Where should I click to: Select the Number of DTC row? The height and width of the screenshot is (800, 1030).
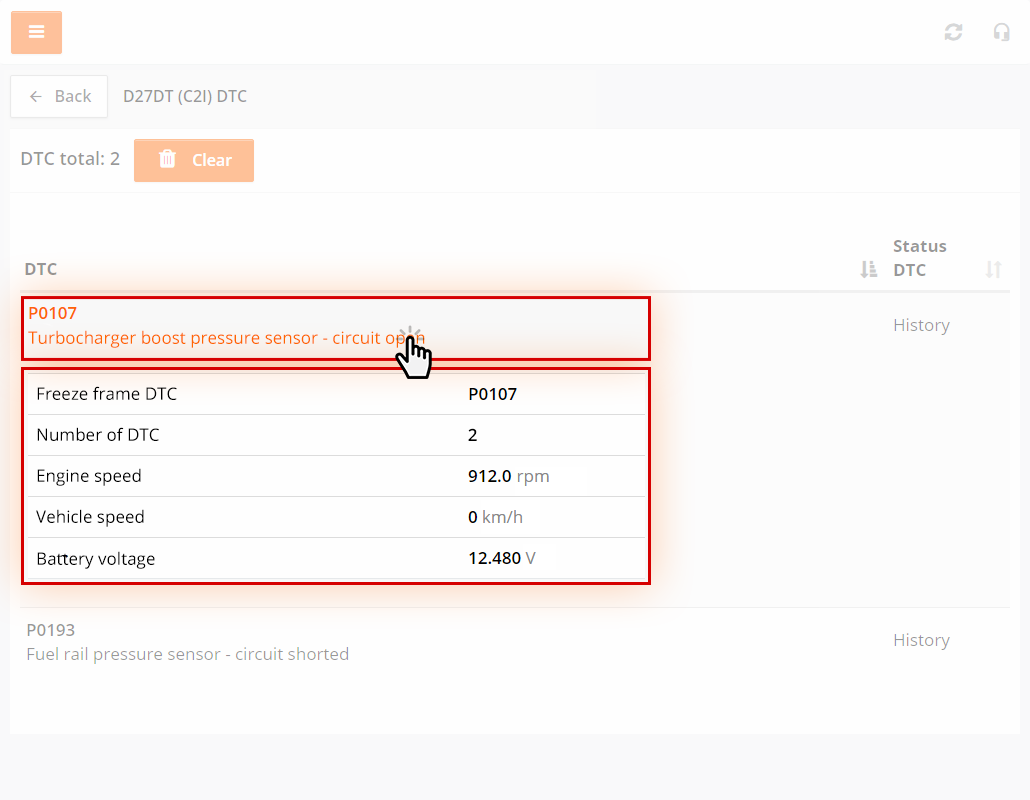(x=335, y=435)
